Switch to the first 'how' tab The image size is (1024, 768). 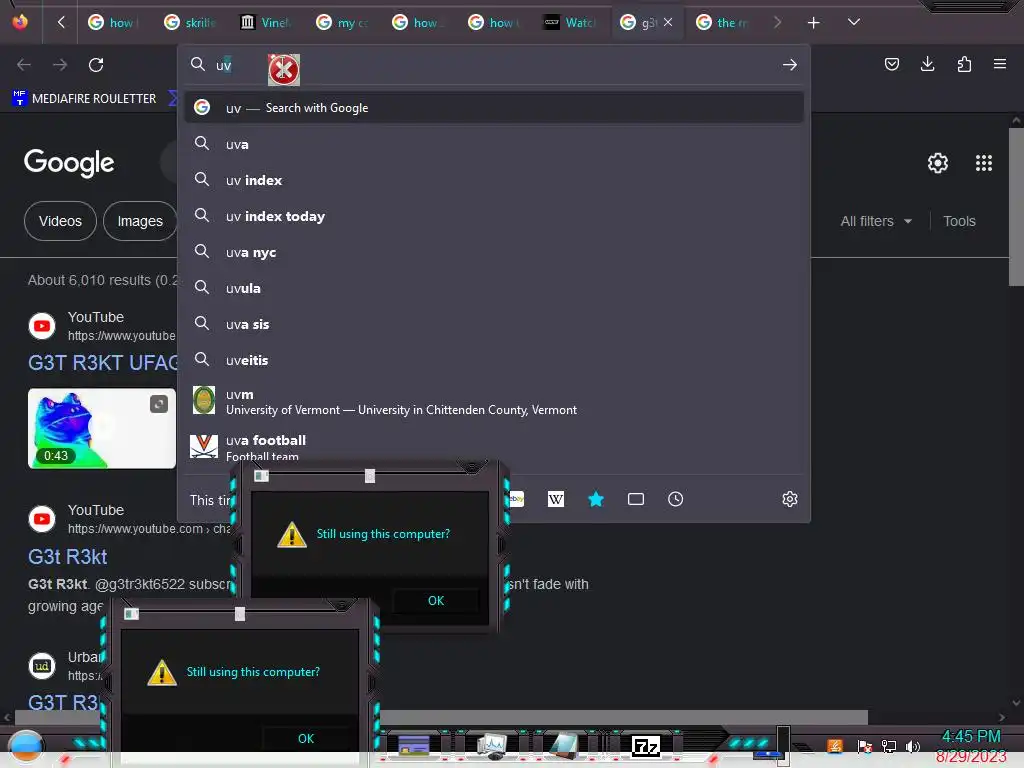(113, 23)
